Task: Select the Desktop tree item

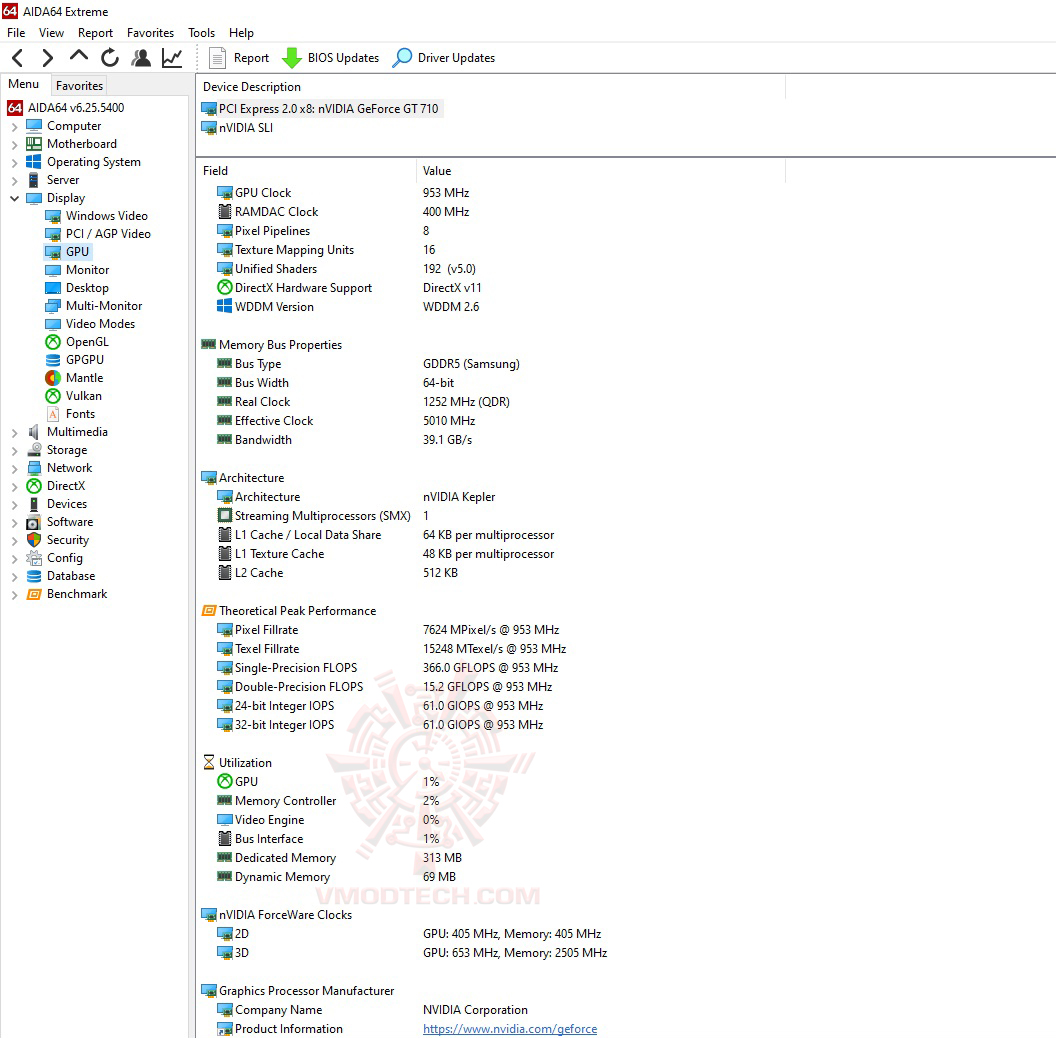Action: pyautogui.click(x=77, y=288)
